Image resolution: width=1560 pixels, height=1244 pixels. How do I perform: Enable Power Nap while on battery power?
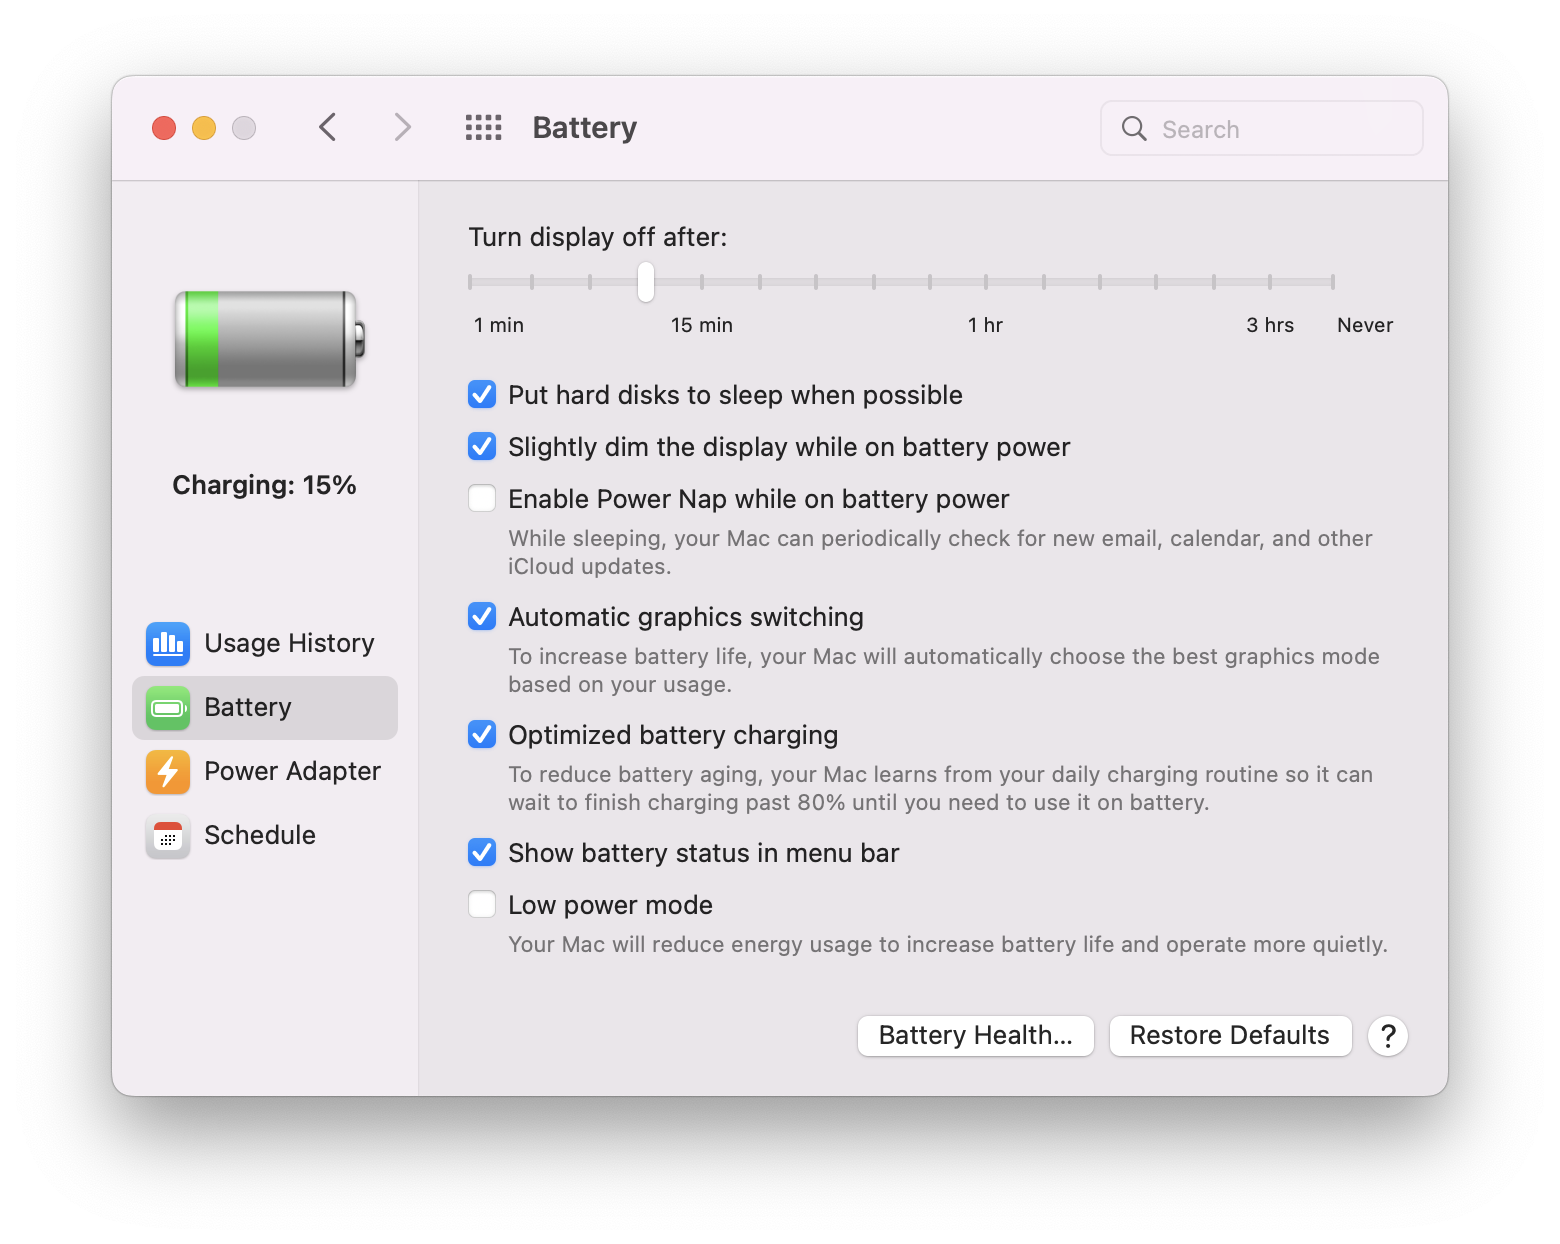(x=481, y=497)
